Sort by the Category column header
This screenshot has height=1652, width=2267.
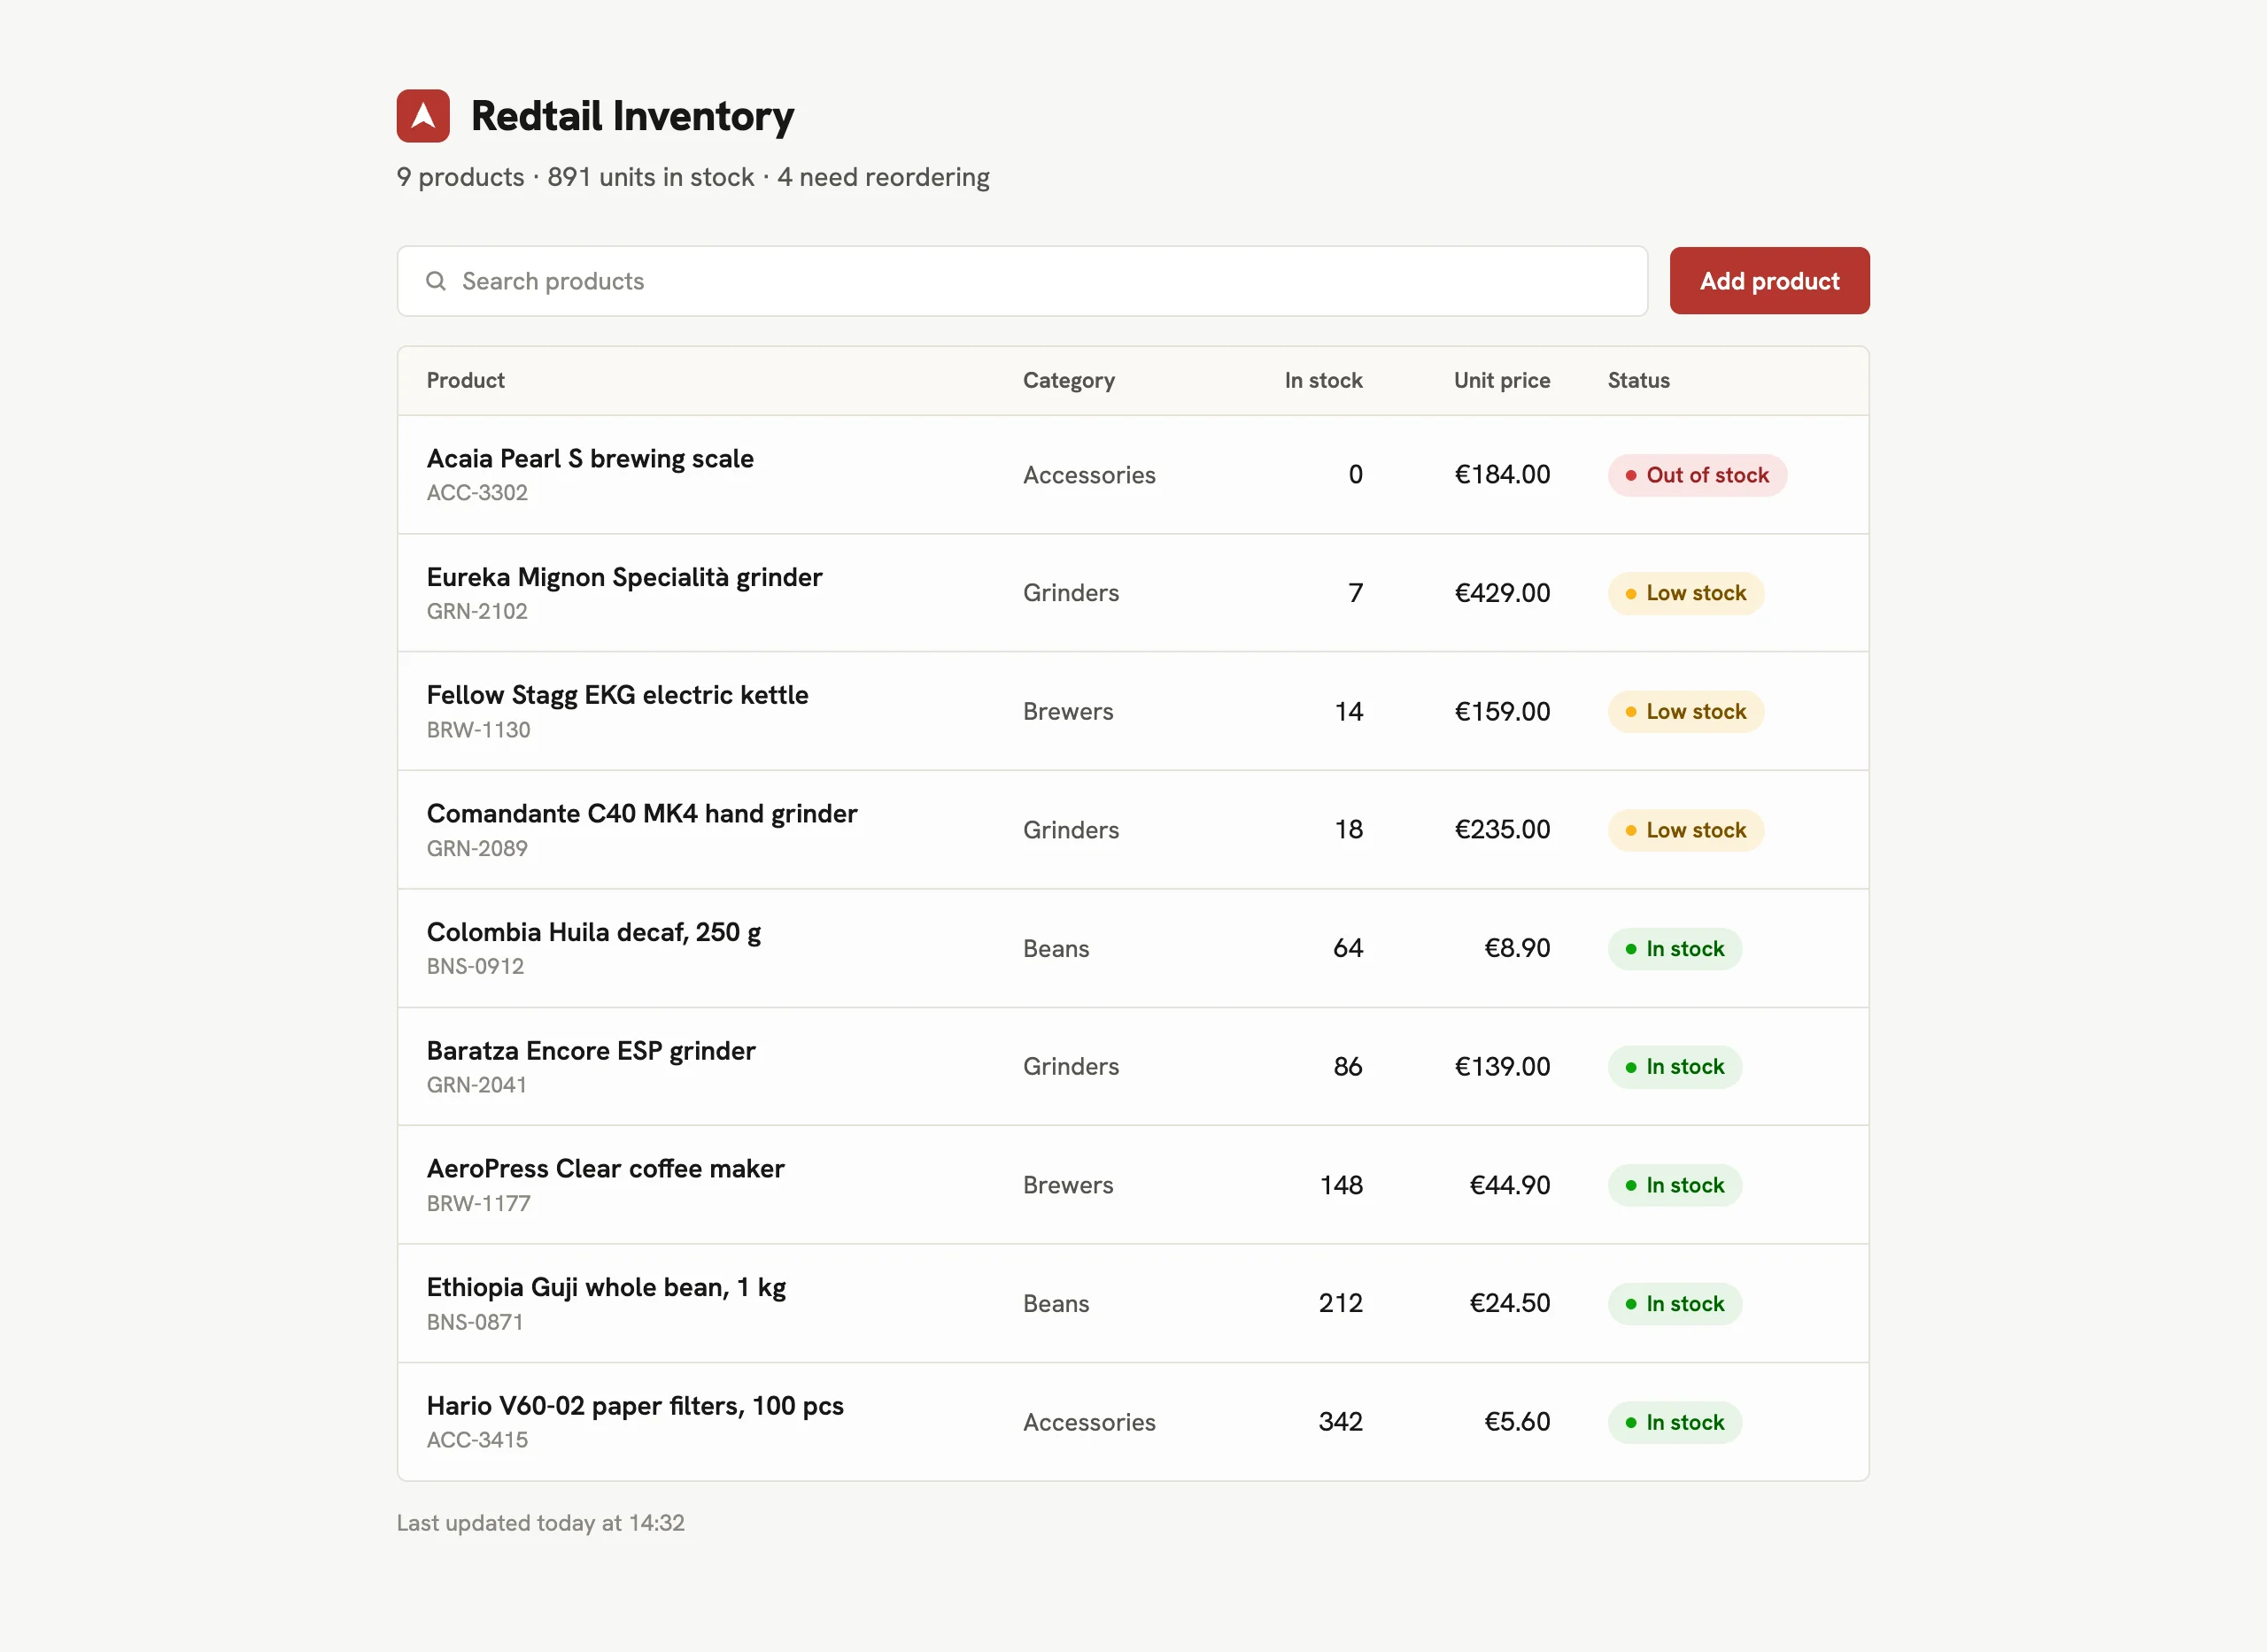pyautogui.click(x=1068, y=380)
